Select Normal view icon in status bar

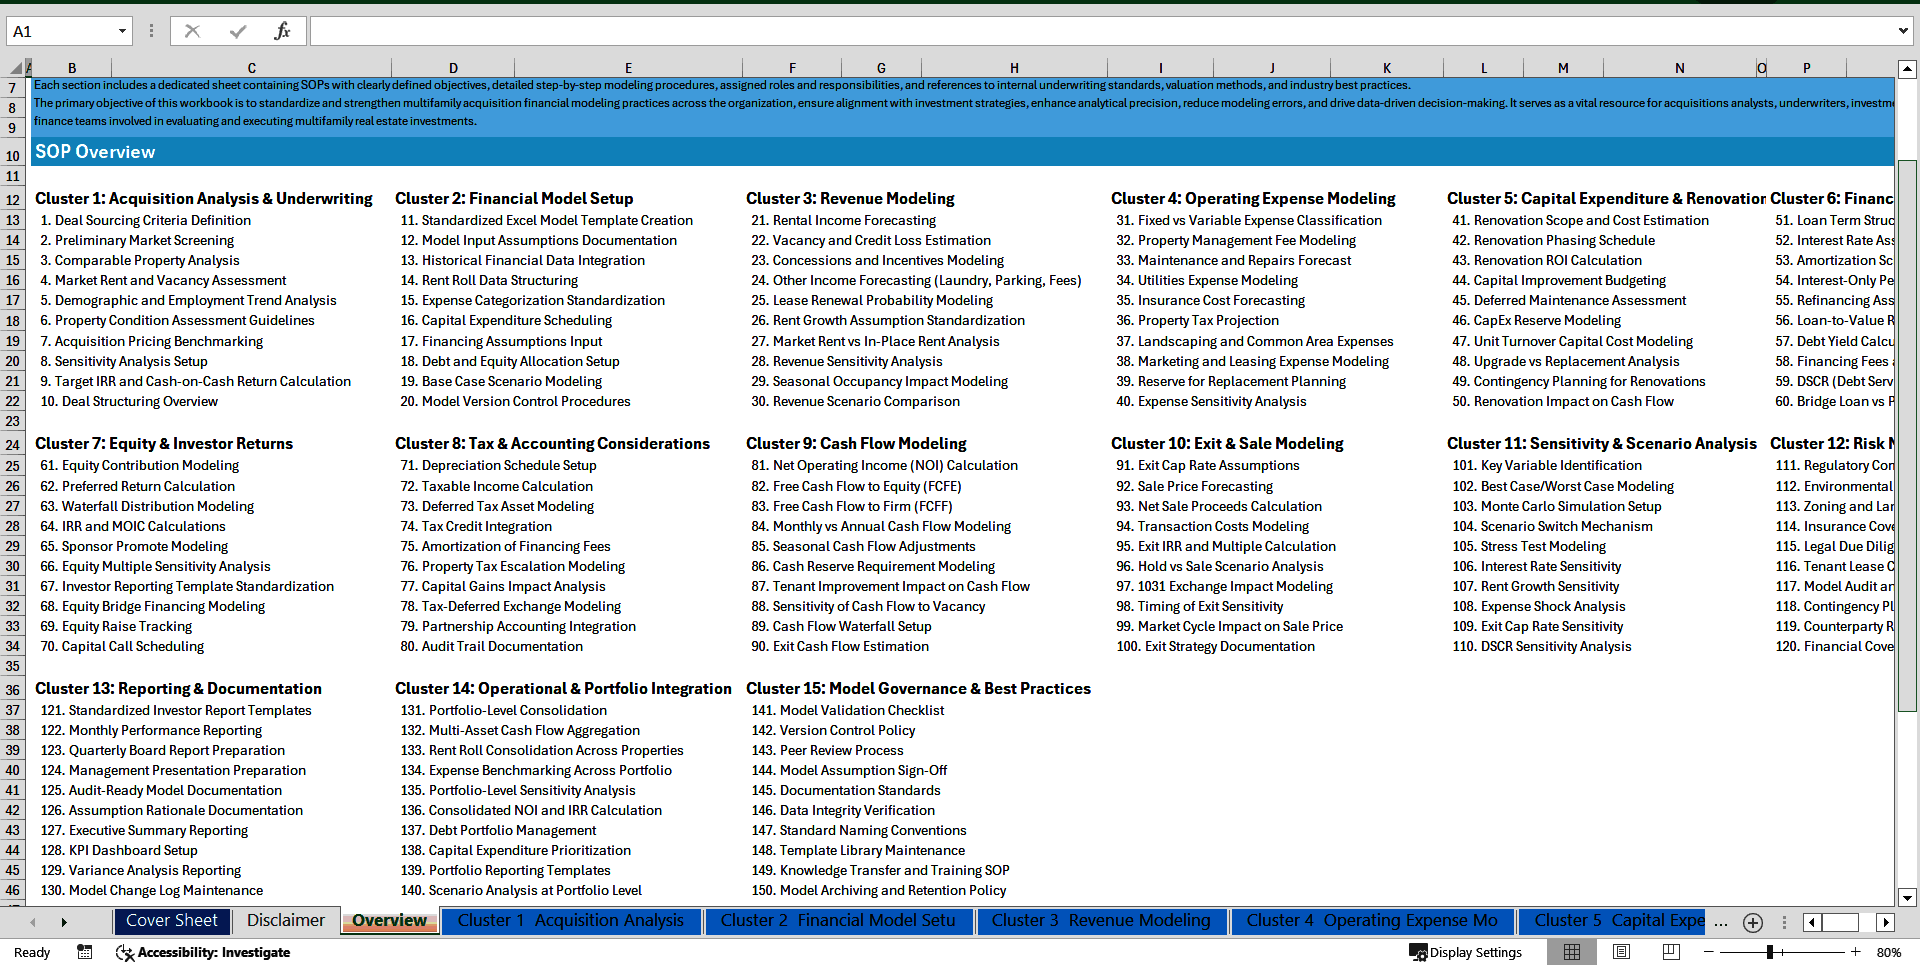[x=1571, y=952]
